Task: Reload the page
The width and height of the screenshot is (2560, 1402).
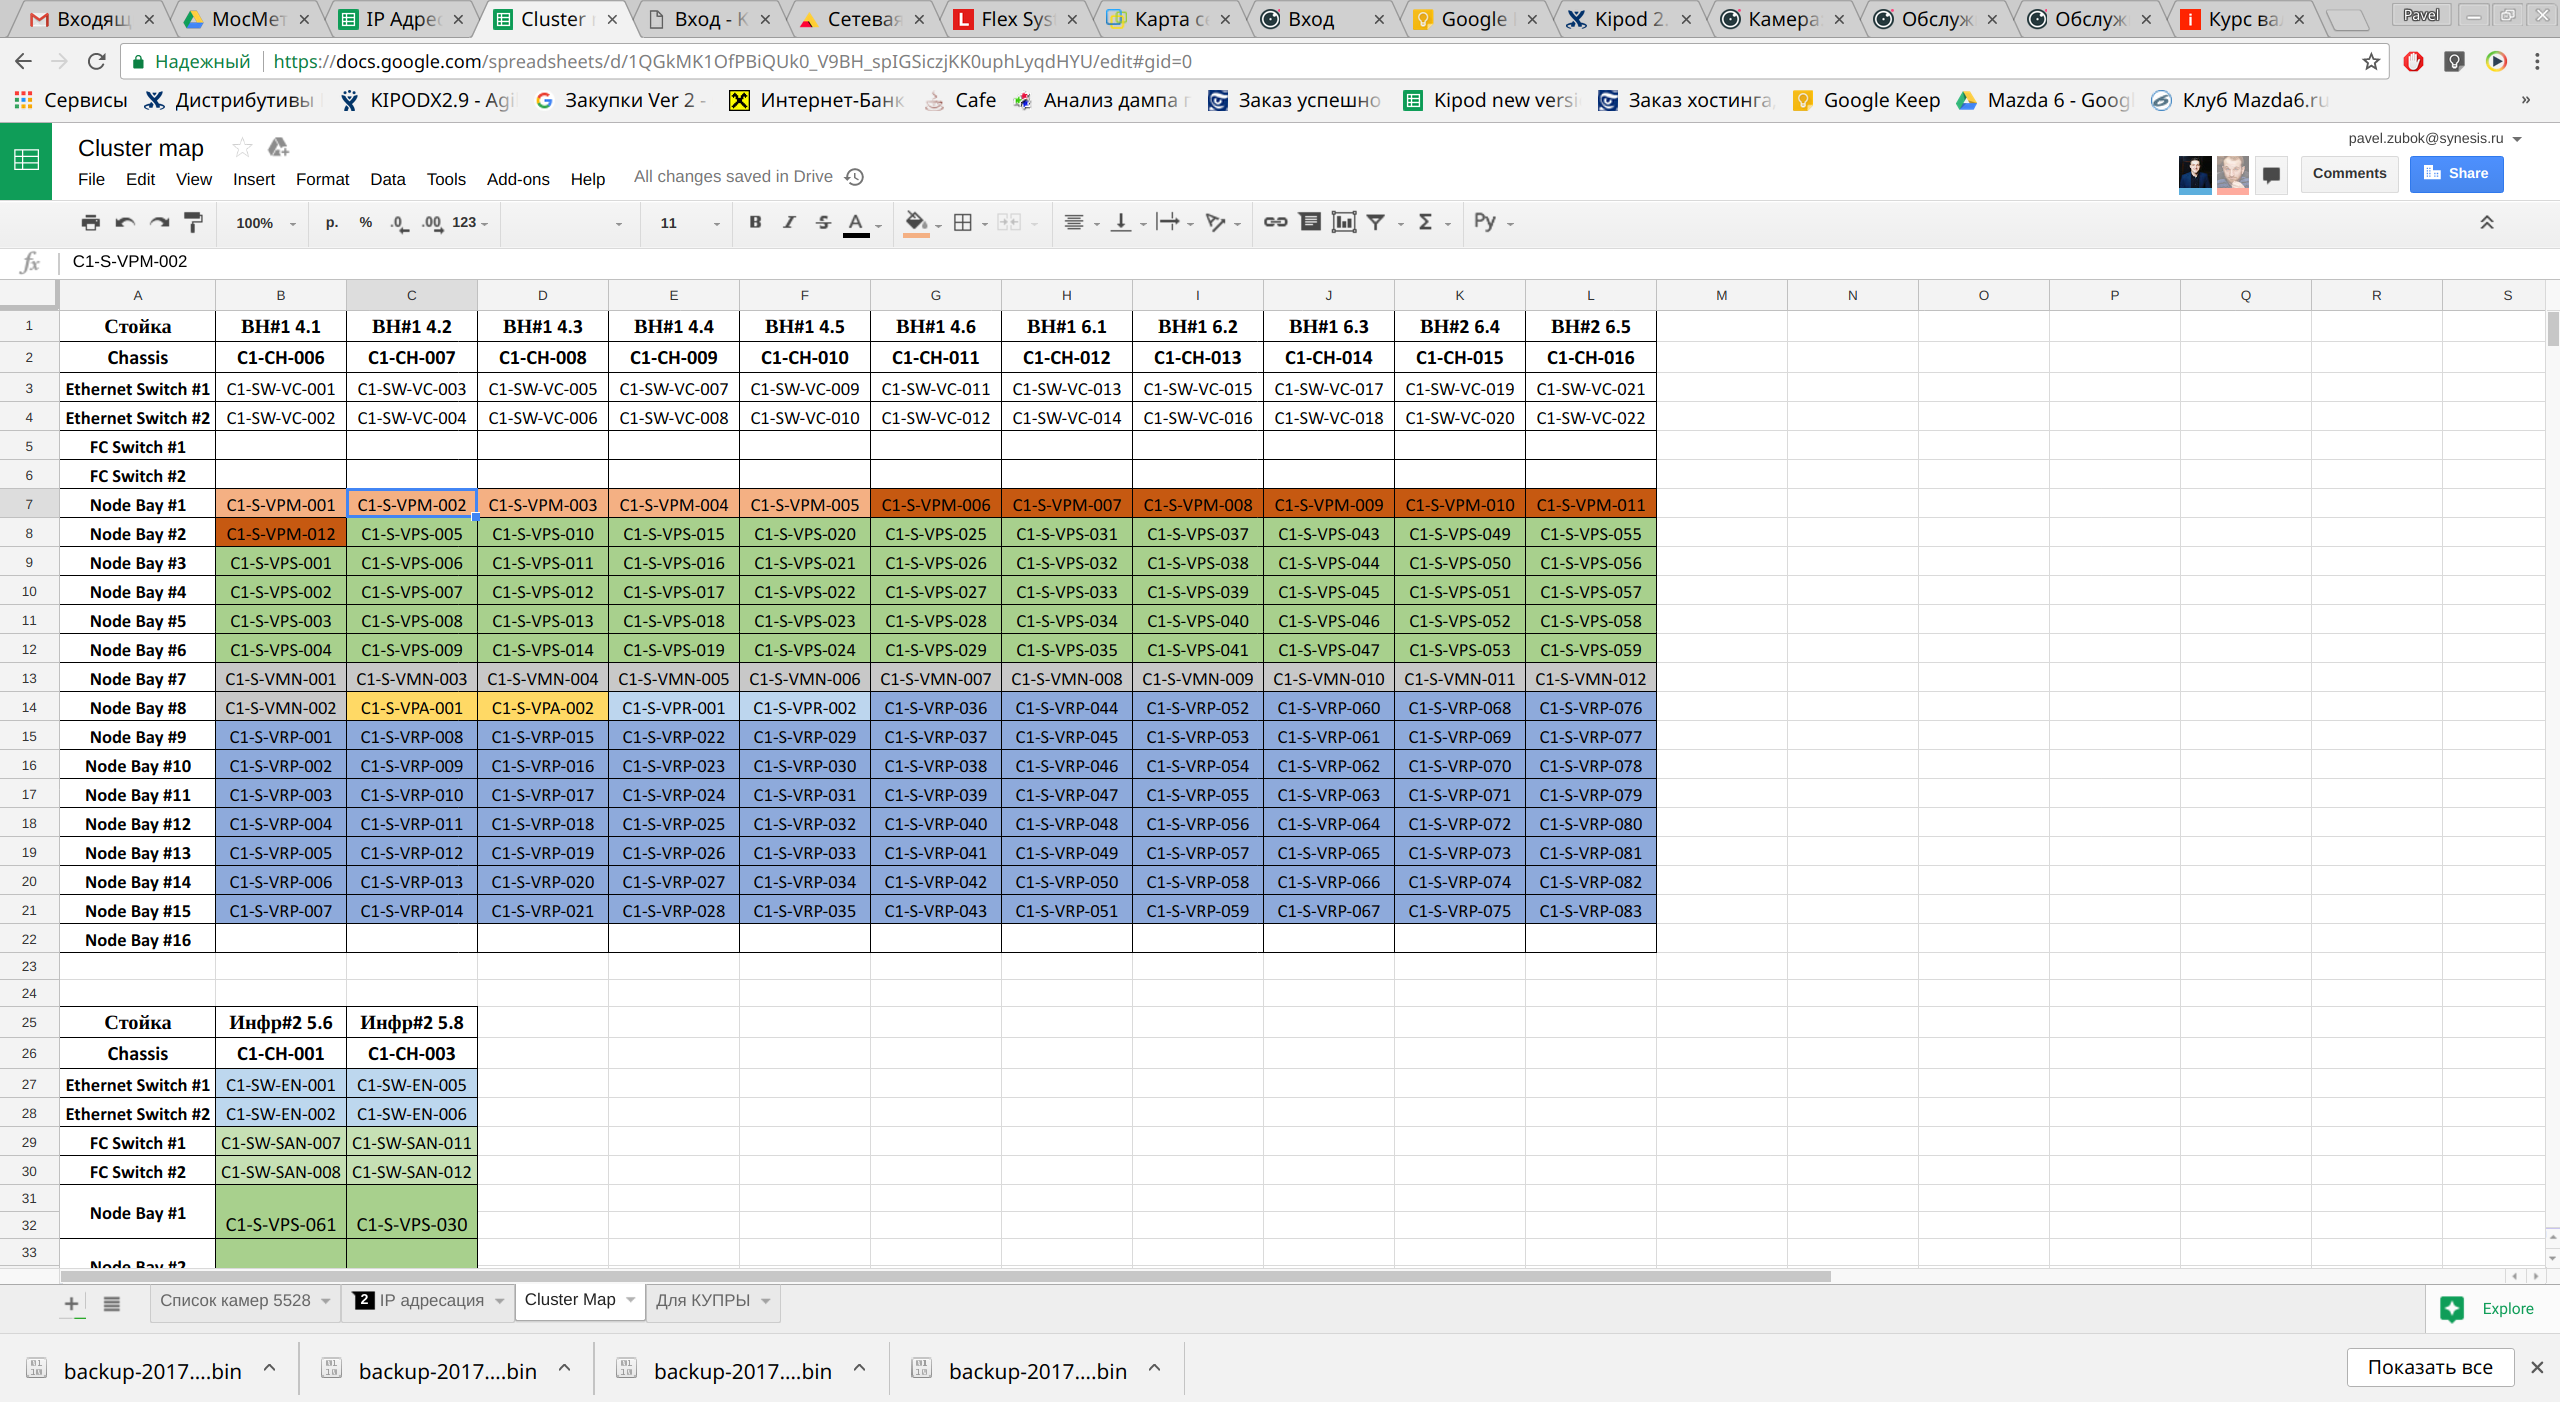Action: 96,62
